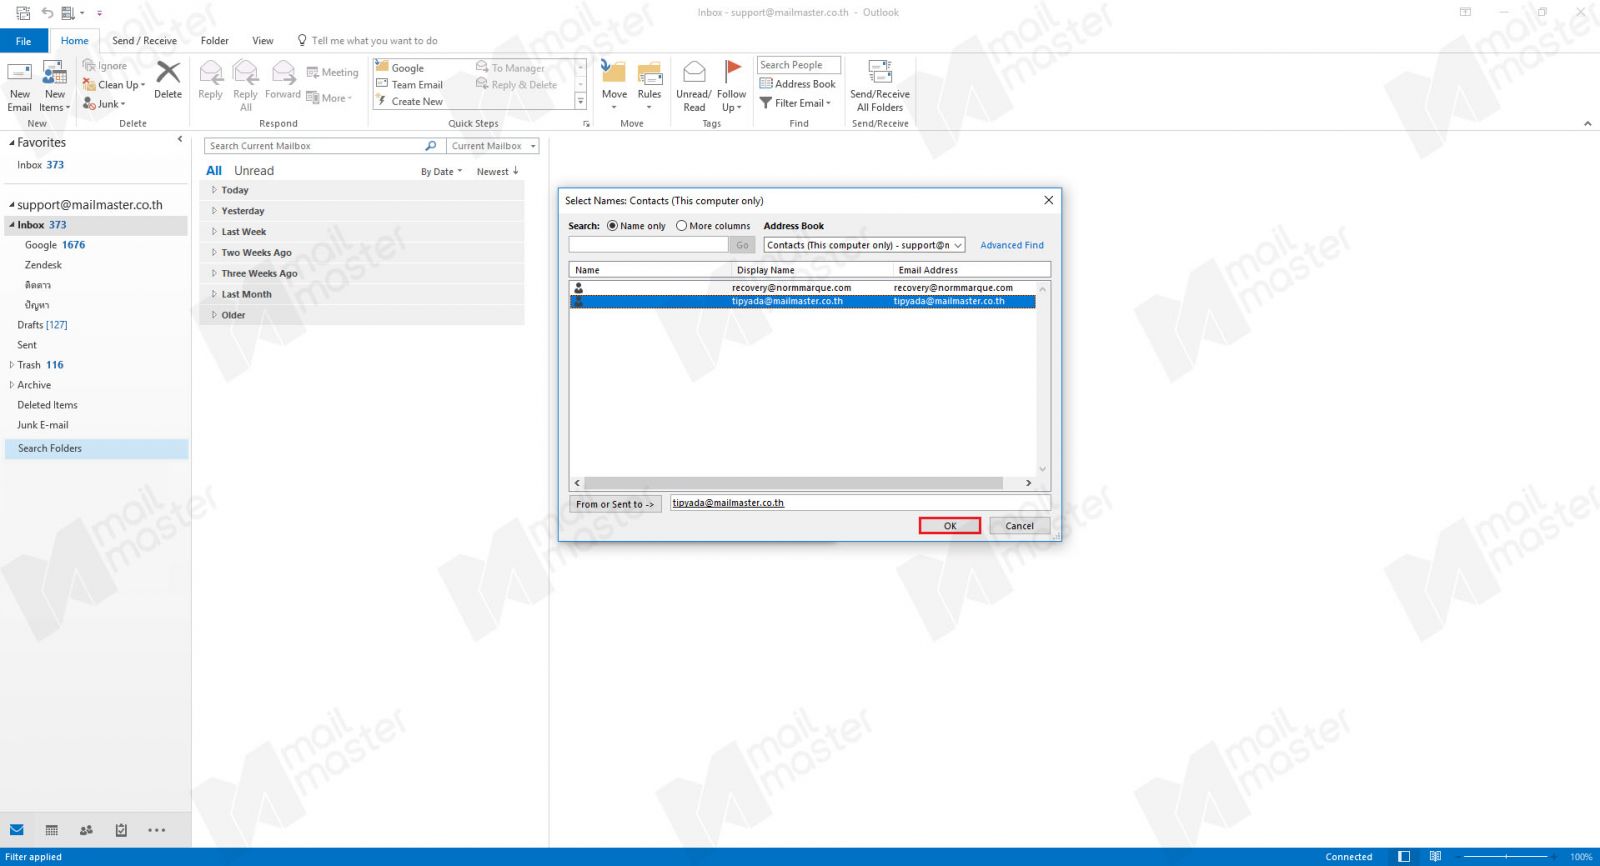Screen dimensions: 1600x866
Task: Open the Follow Up flag menu
Action: [731, 86]
